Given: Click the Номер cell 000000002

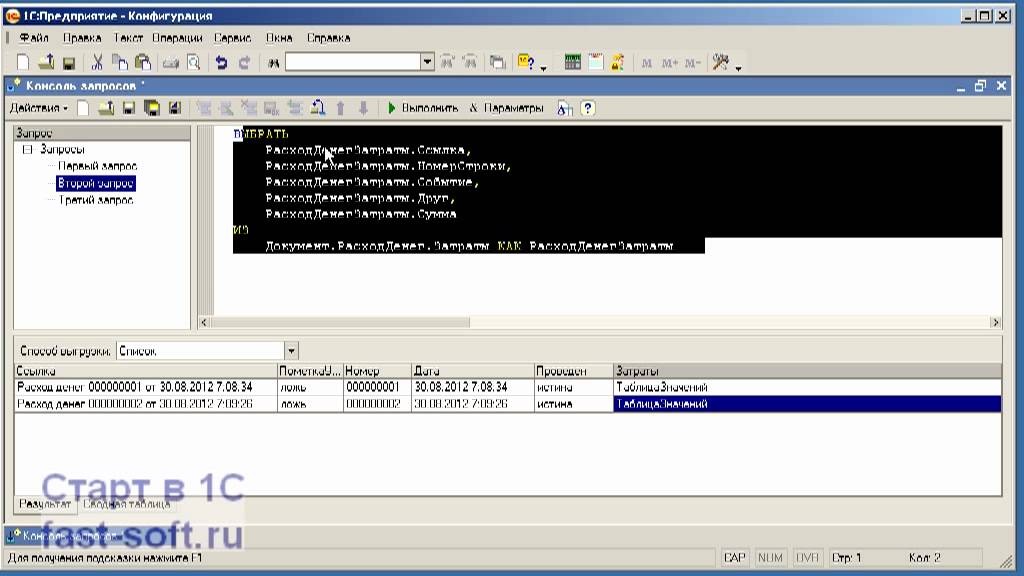Looking at the screenshot, I should tap(377, 404).
